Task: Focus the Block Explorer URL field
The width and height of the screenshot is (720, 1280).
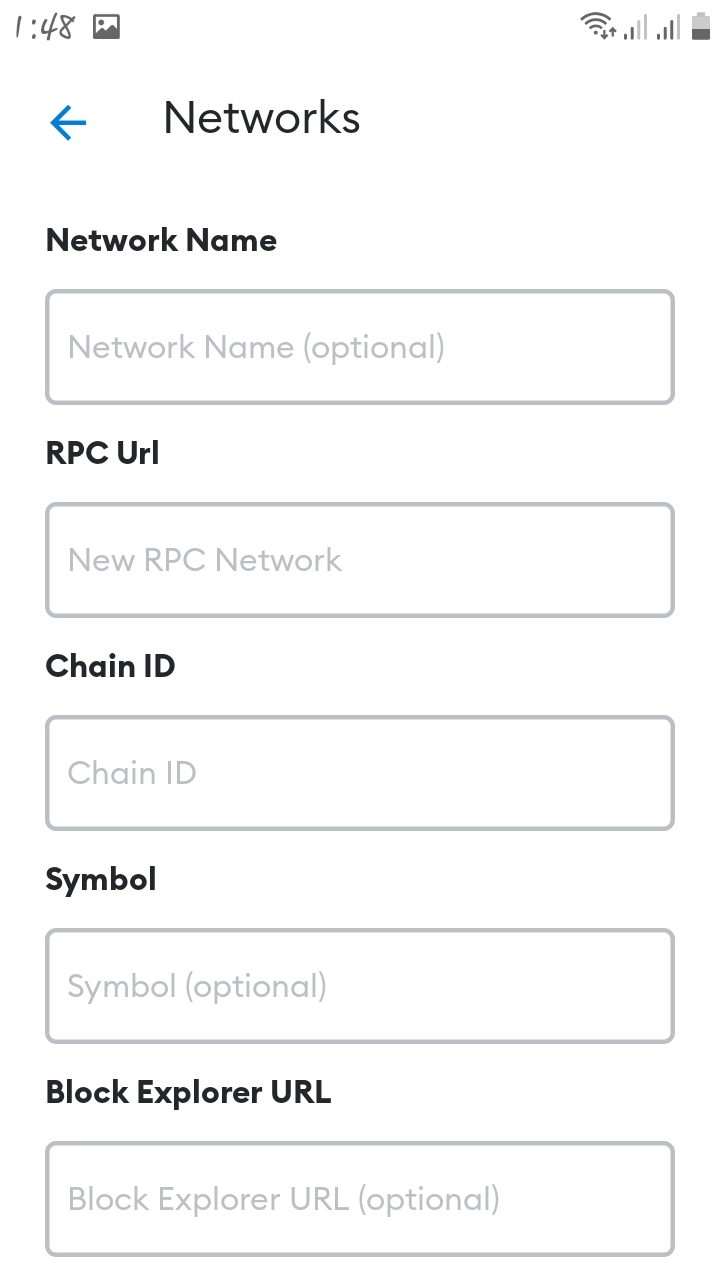Action: pos(360,1199)
